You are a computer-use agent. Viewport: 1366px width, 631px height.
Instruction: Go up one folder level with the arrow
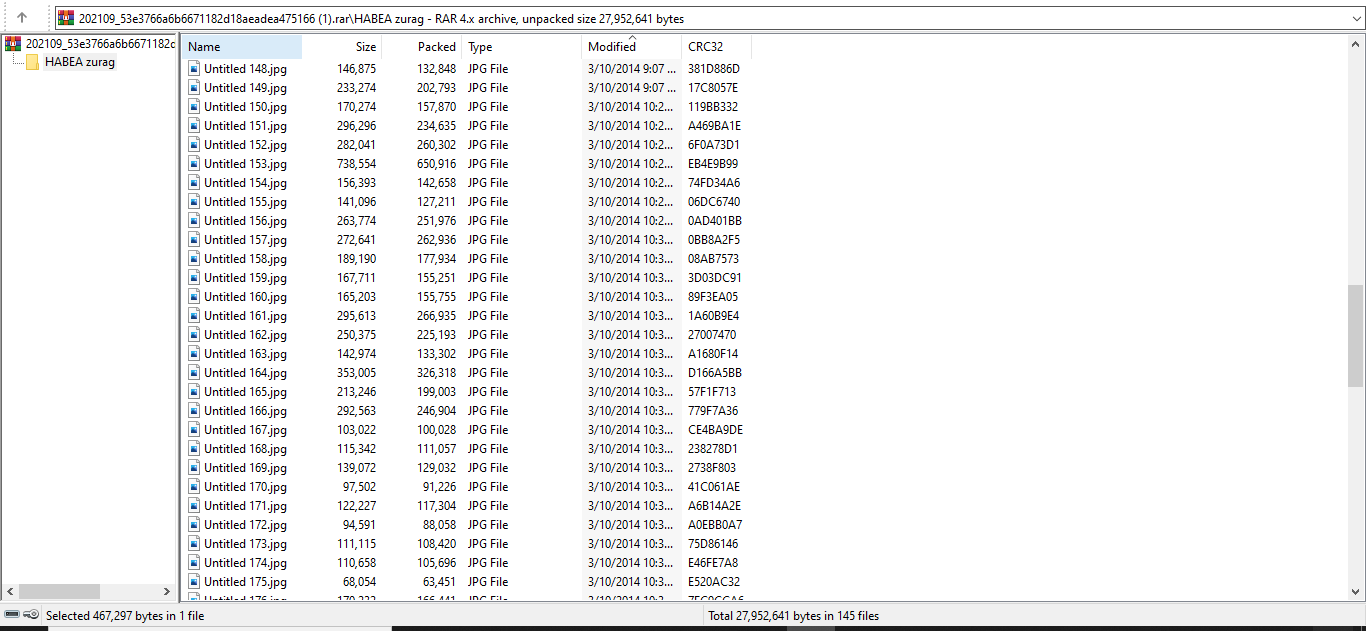point(21,18)
